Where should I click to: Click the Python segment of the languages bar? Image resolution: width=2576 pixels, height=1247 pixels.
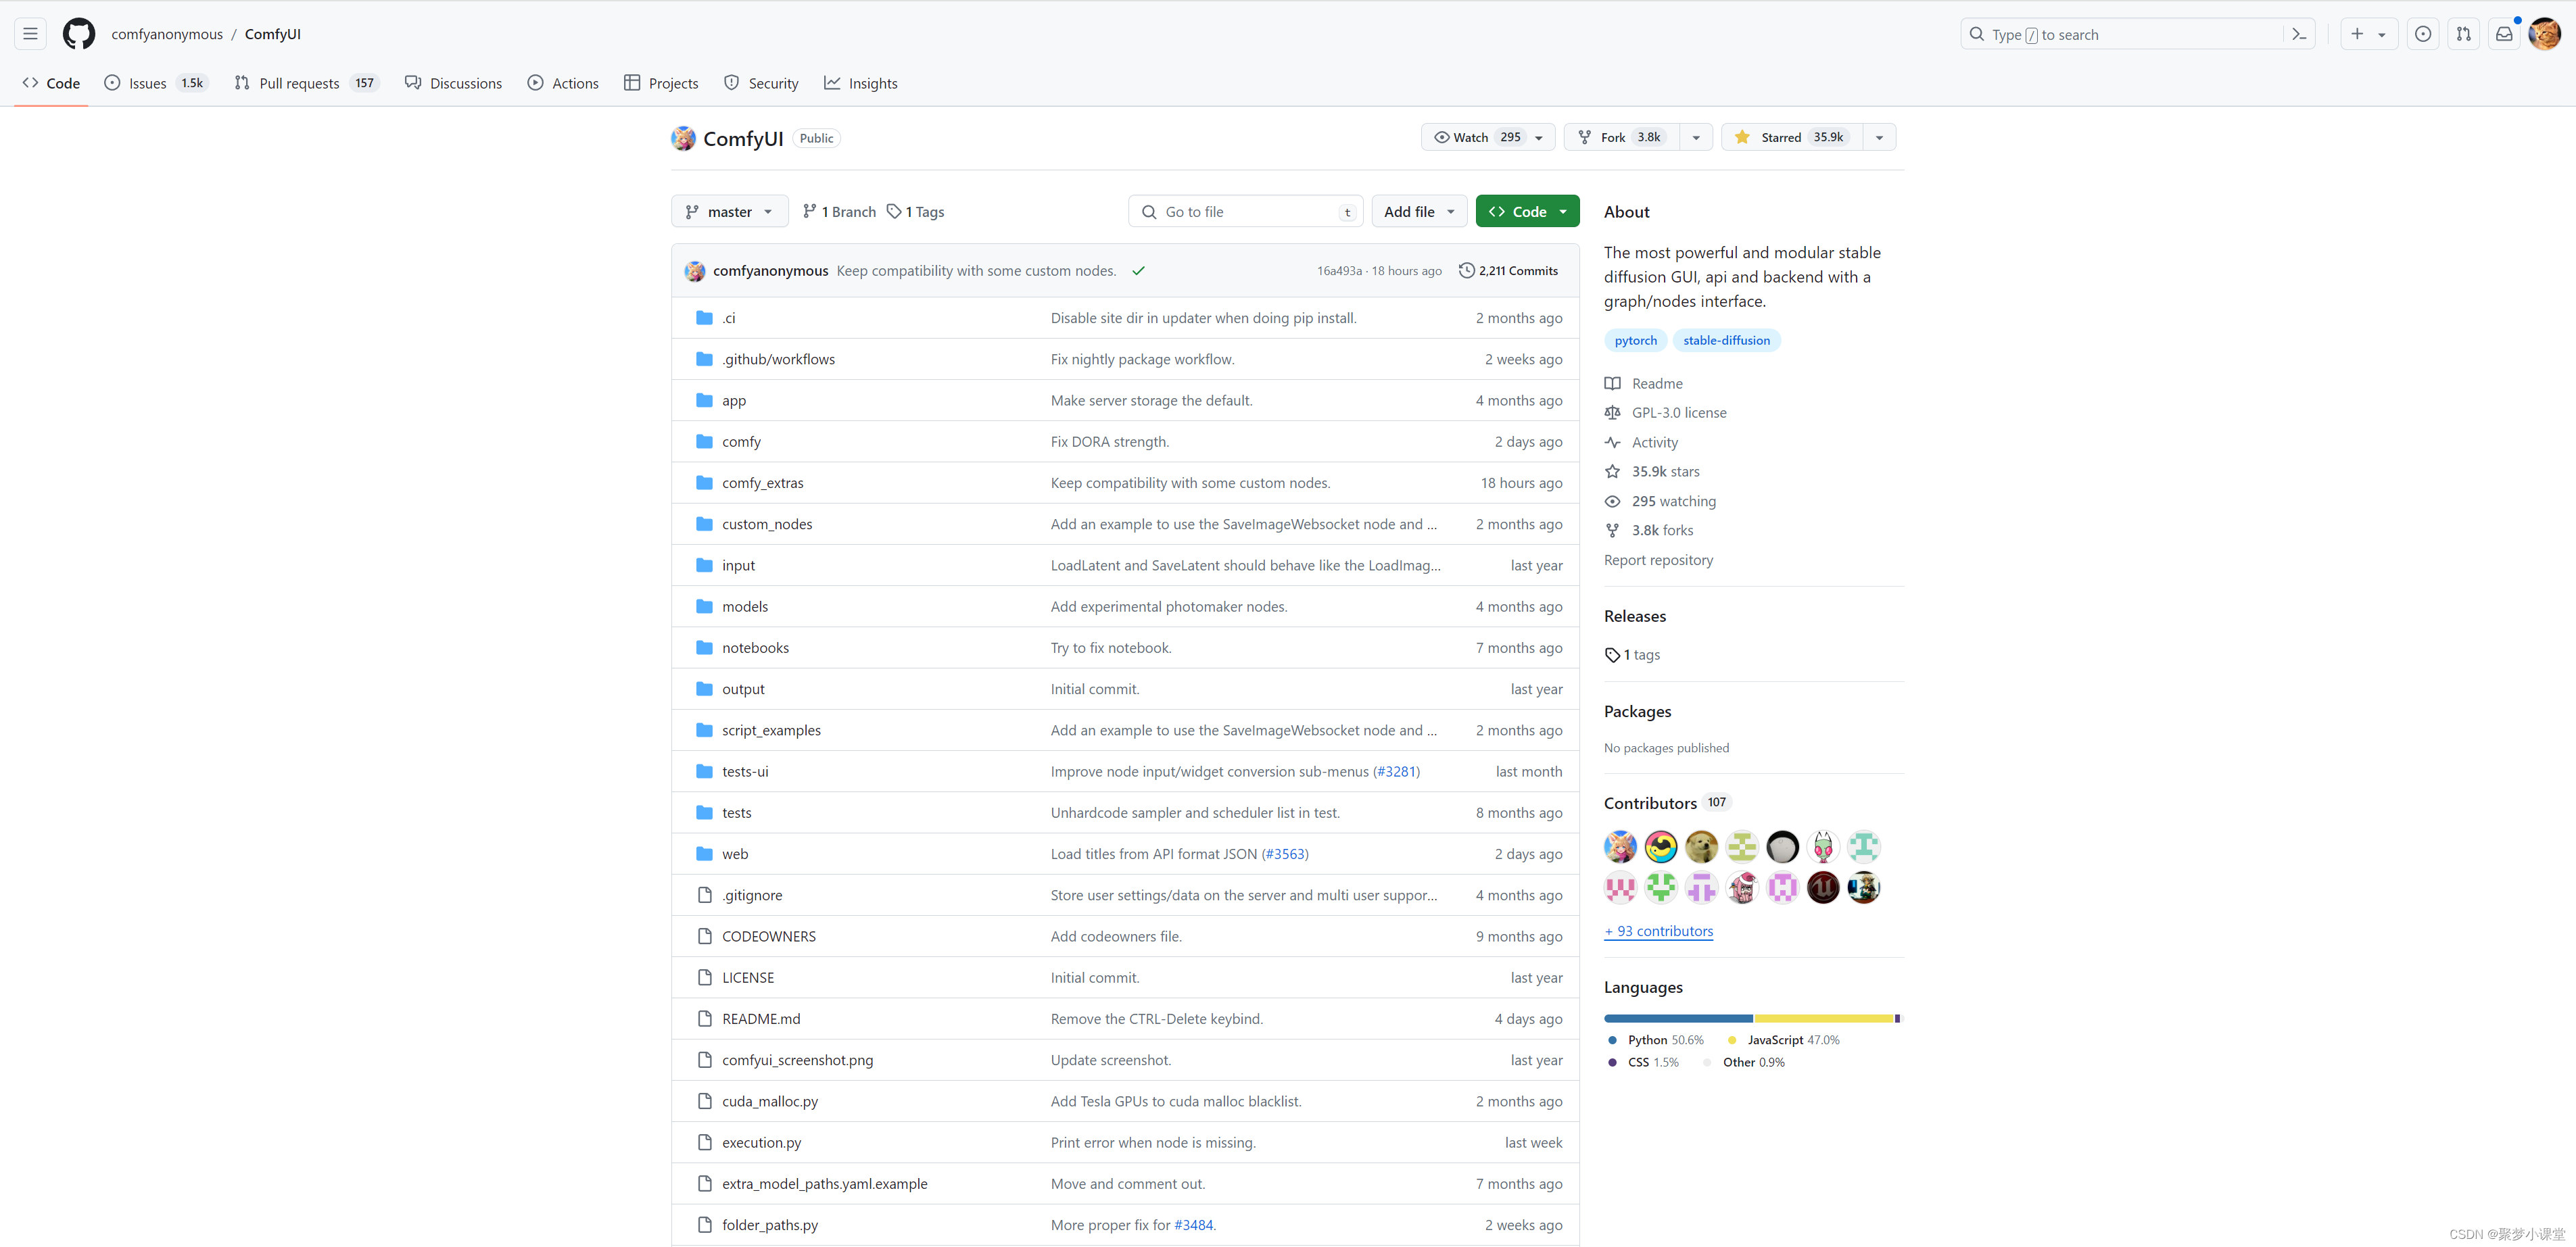[1677, 1018]
